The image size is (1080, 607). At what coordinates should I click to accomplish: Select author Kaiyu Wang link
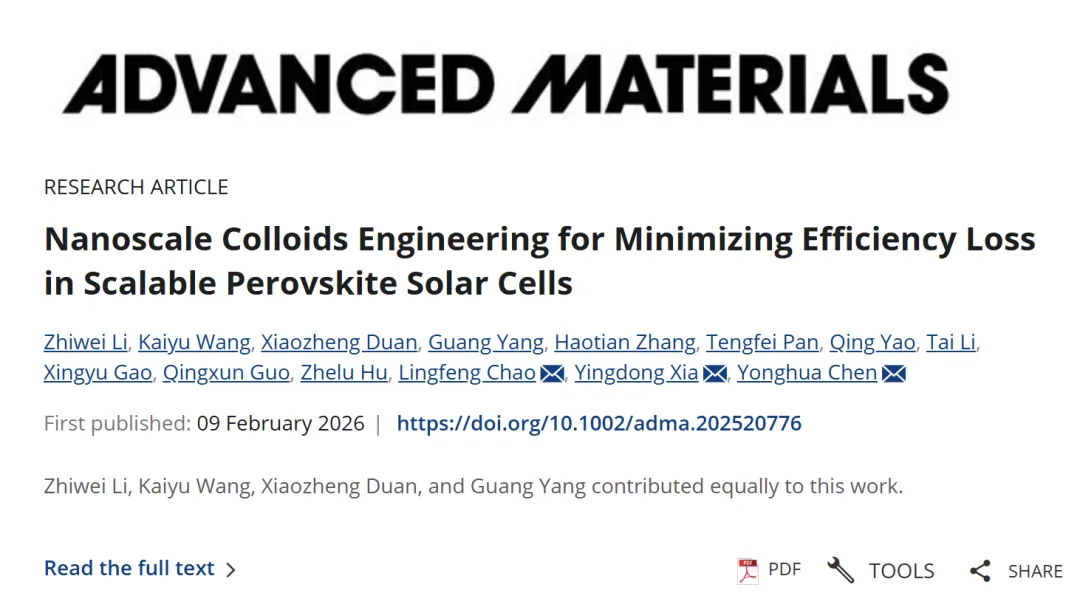[194, 342]
